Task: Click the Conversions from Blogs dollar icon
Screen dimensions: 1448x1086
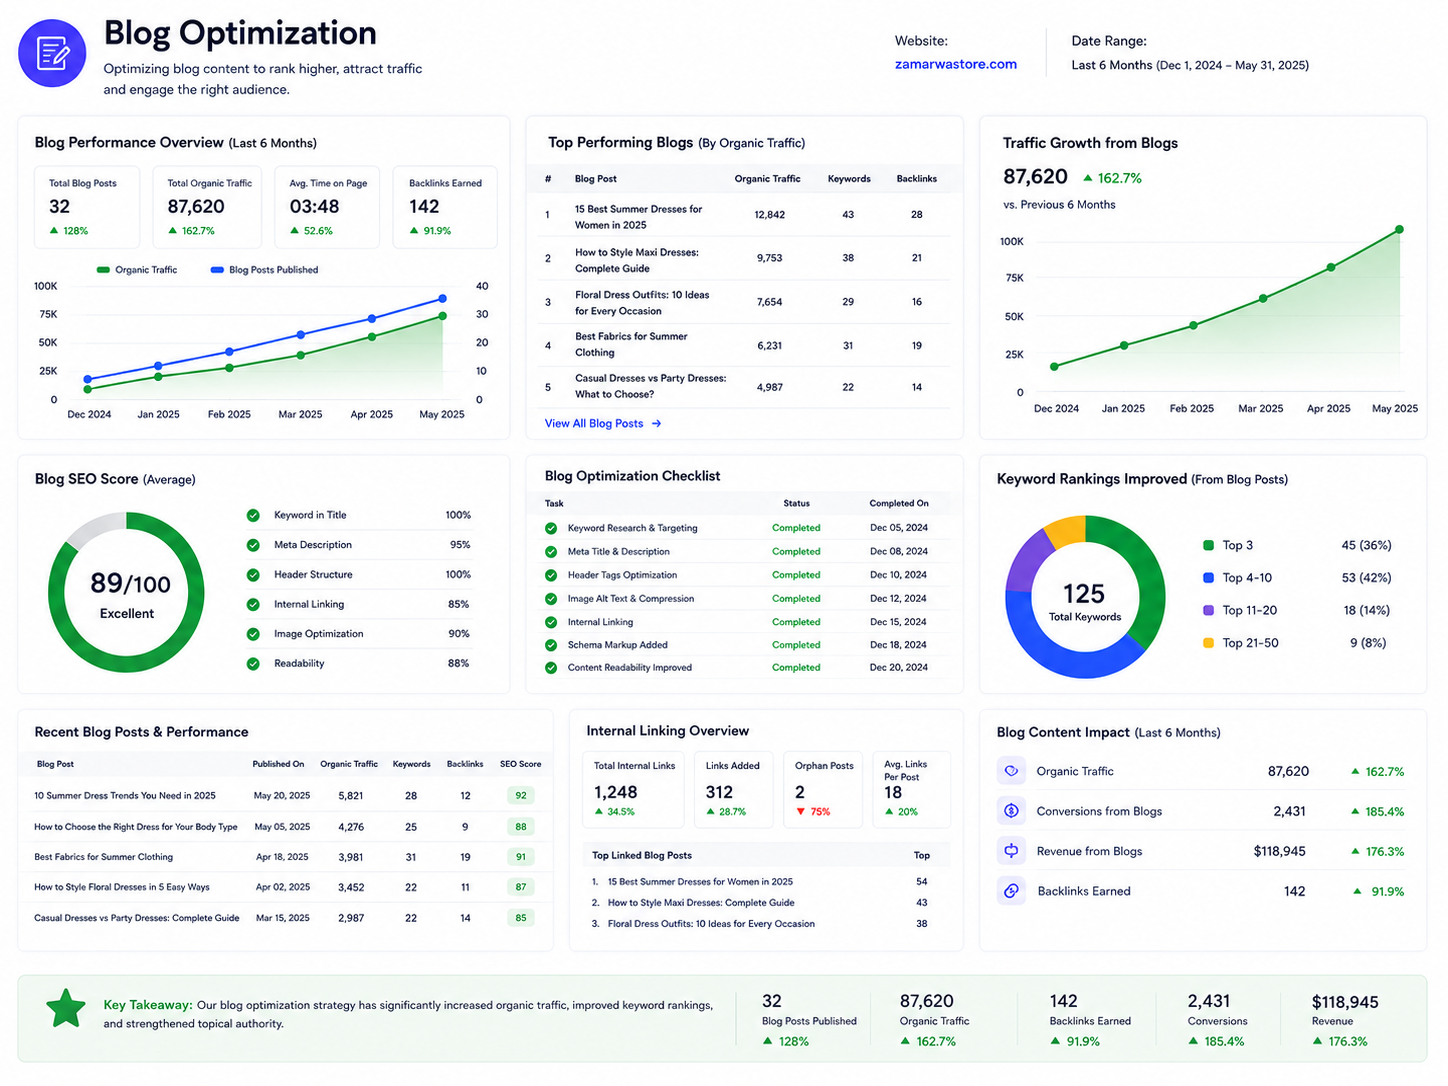Action: click(1011, 811)
